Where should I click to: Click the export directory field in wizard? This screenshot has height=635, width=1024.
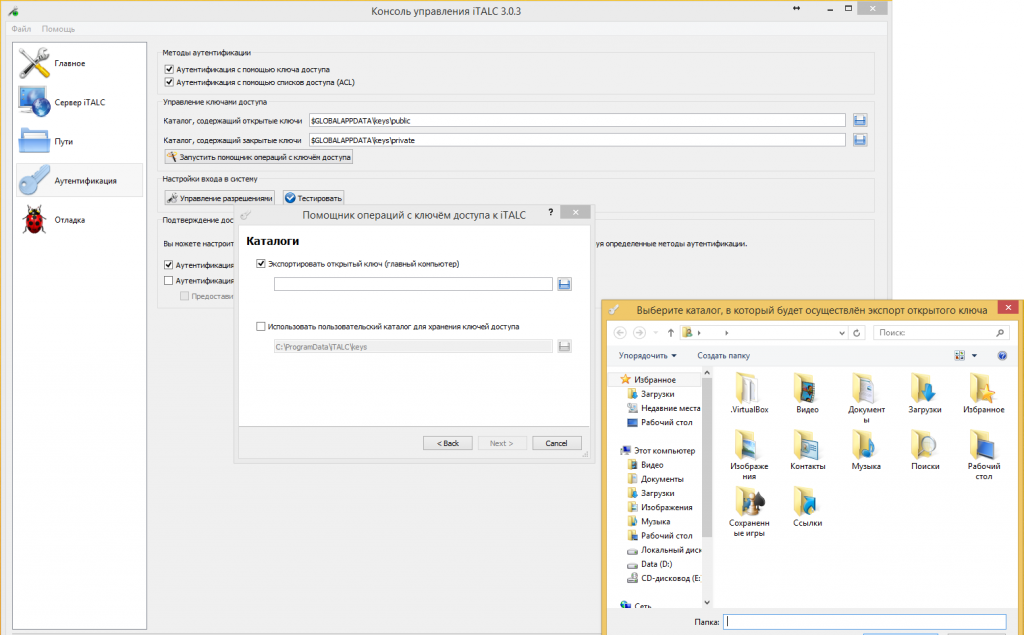413,284
